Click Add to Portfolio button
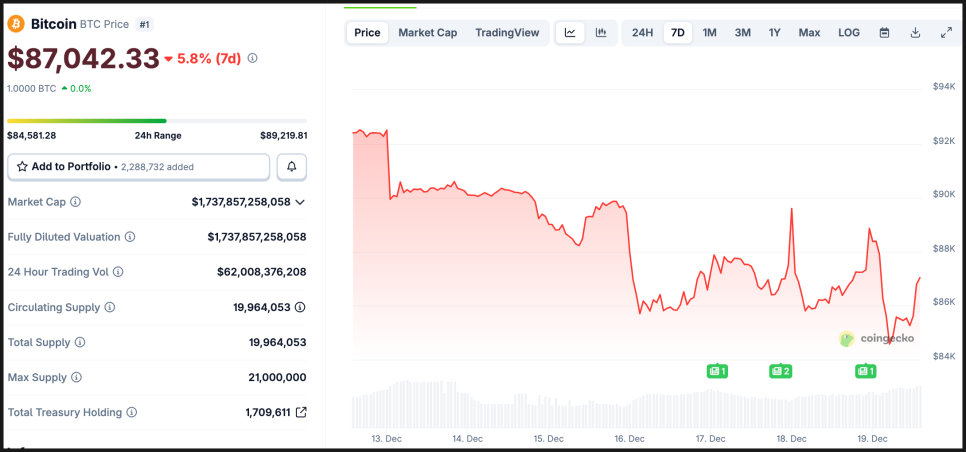Viewport: 966px width, 452px height. (x=138, y=167)
